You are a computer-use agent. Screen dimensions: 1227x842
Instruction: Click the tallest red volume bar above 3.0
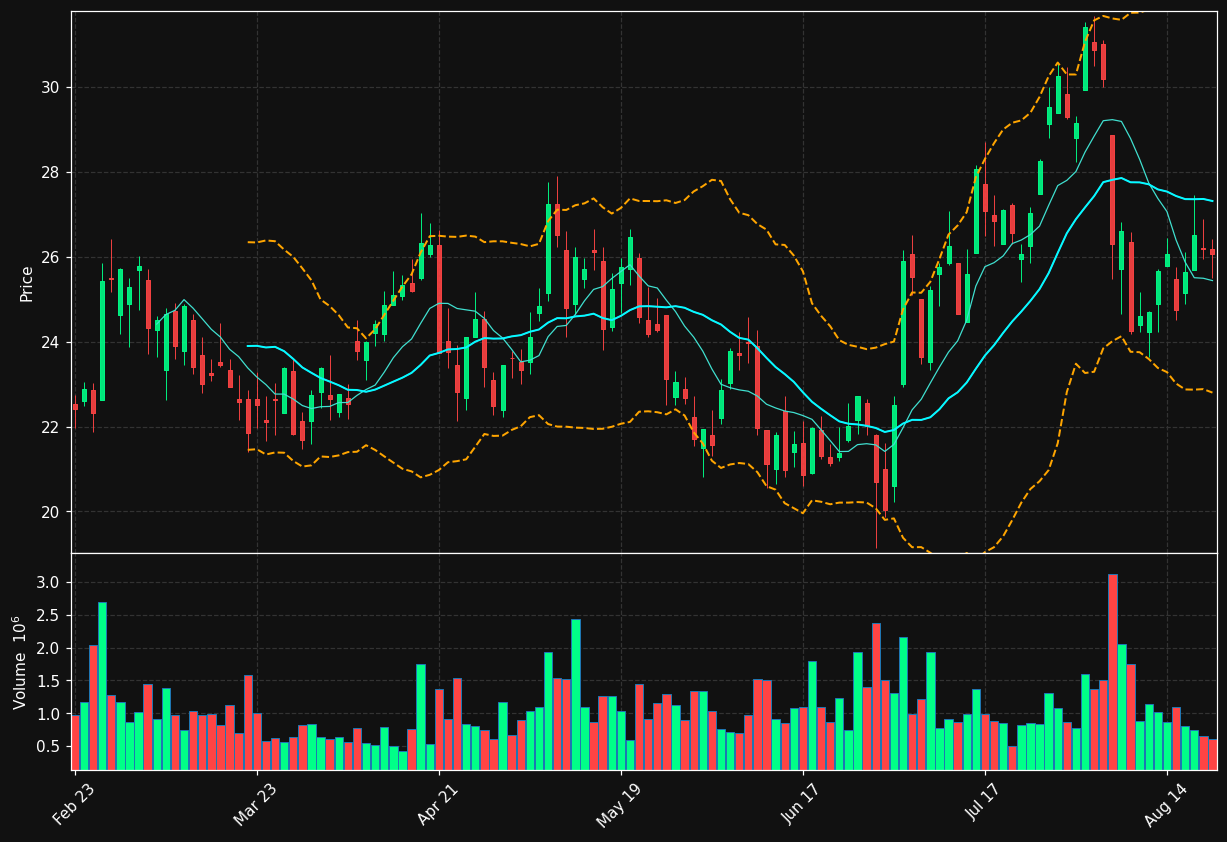click(x=1112, y=672)
